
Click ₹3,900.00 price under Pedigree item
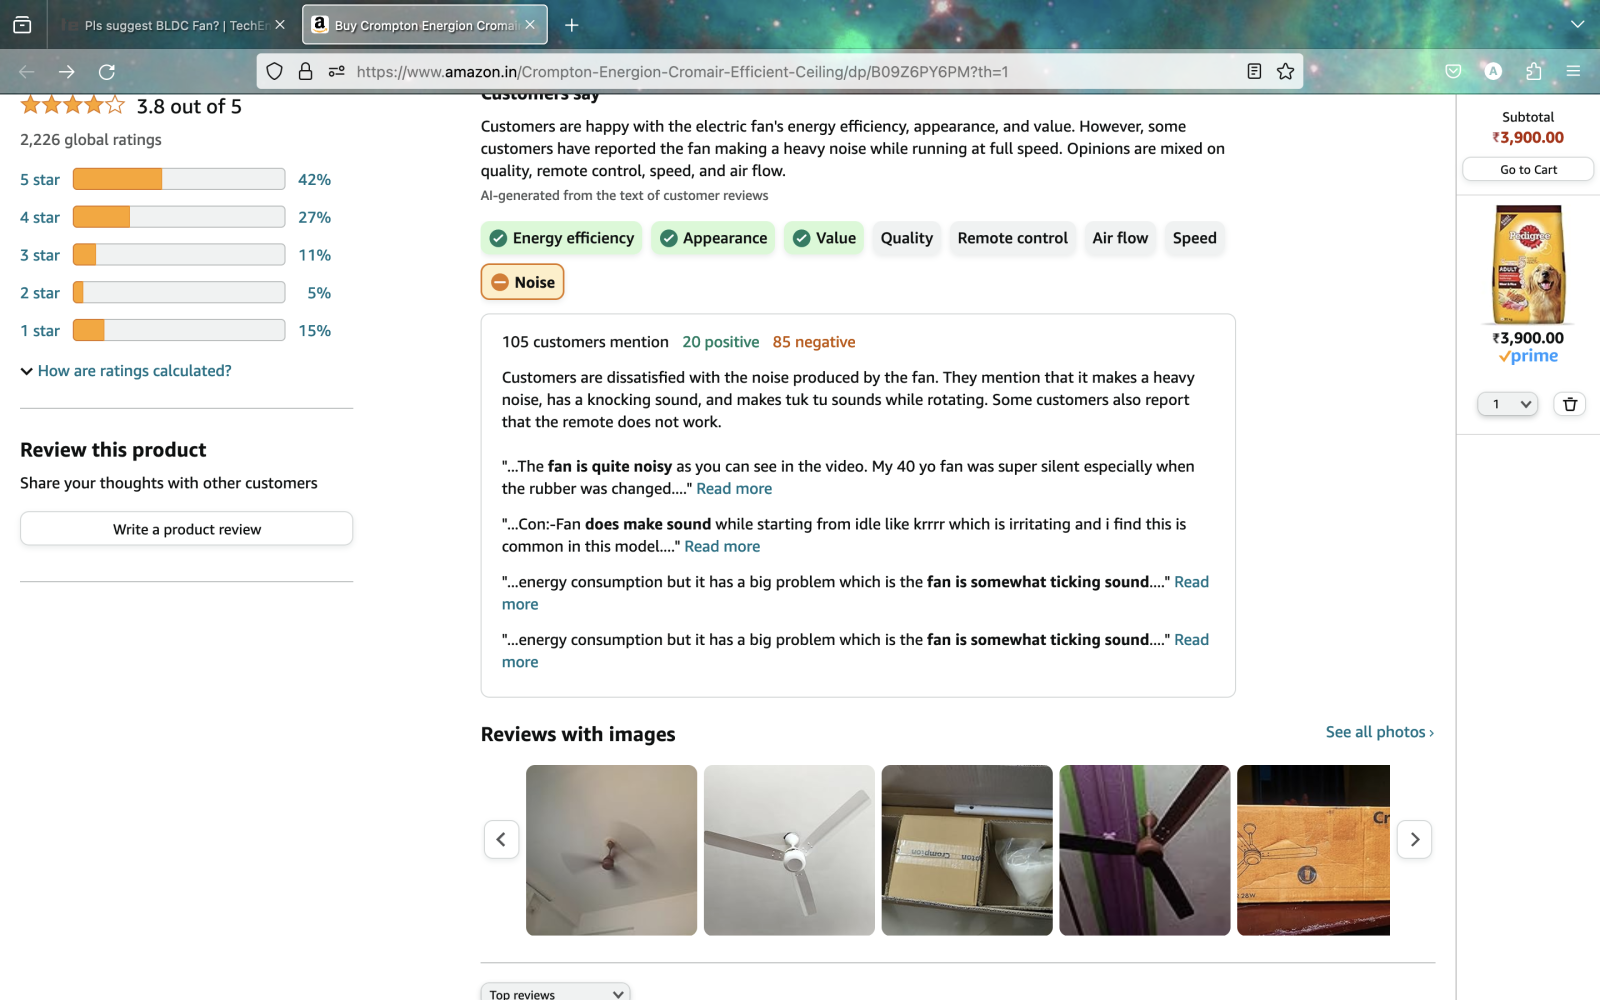1528,338
